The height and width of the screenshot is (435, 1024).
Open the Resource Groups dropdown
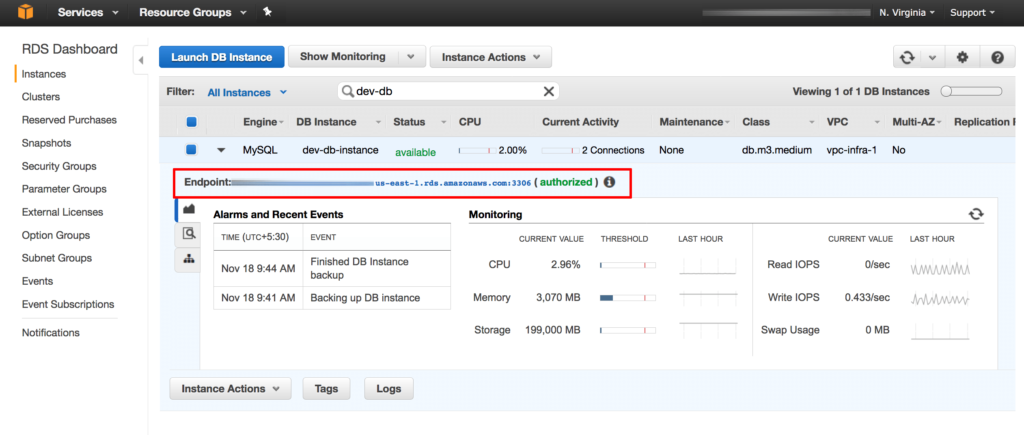(193, 12)
